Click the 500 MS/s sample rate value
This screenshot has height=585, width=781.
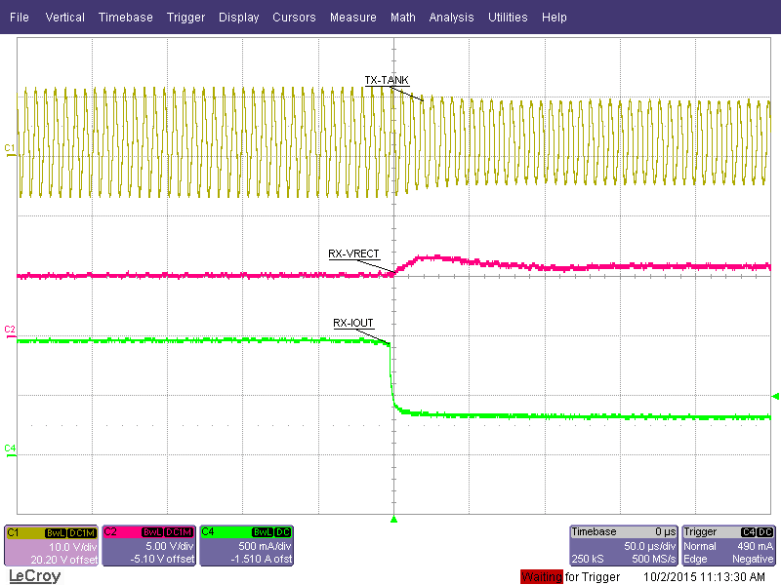coord(653,559)
